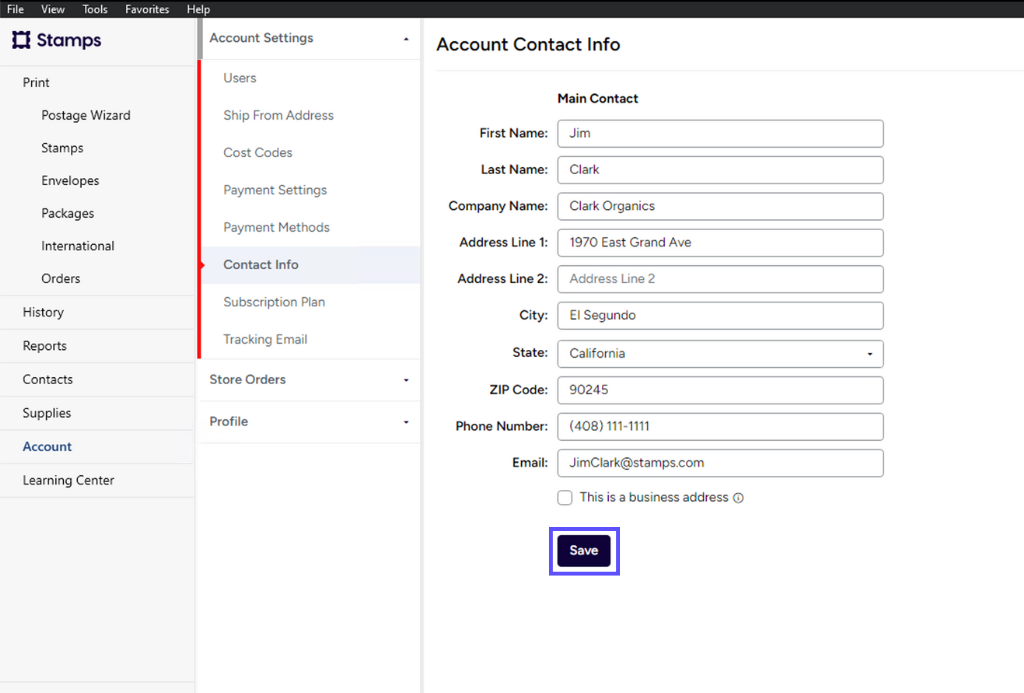Go to Supplies in the sidebar
This screenshot has height=693, width=1024.
[97, 413]
